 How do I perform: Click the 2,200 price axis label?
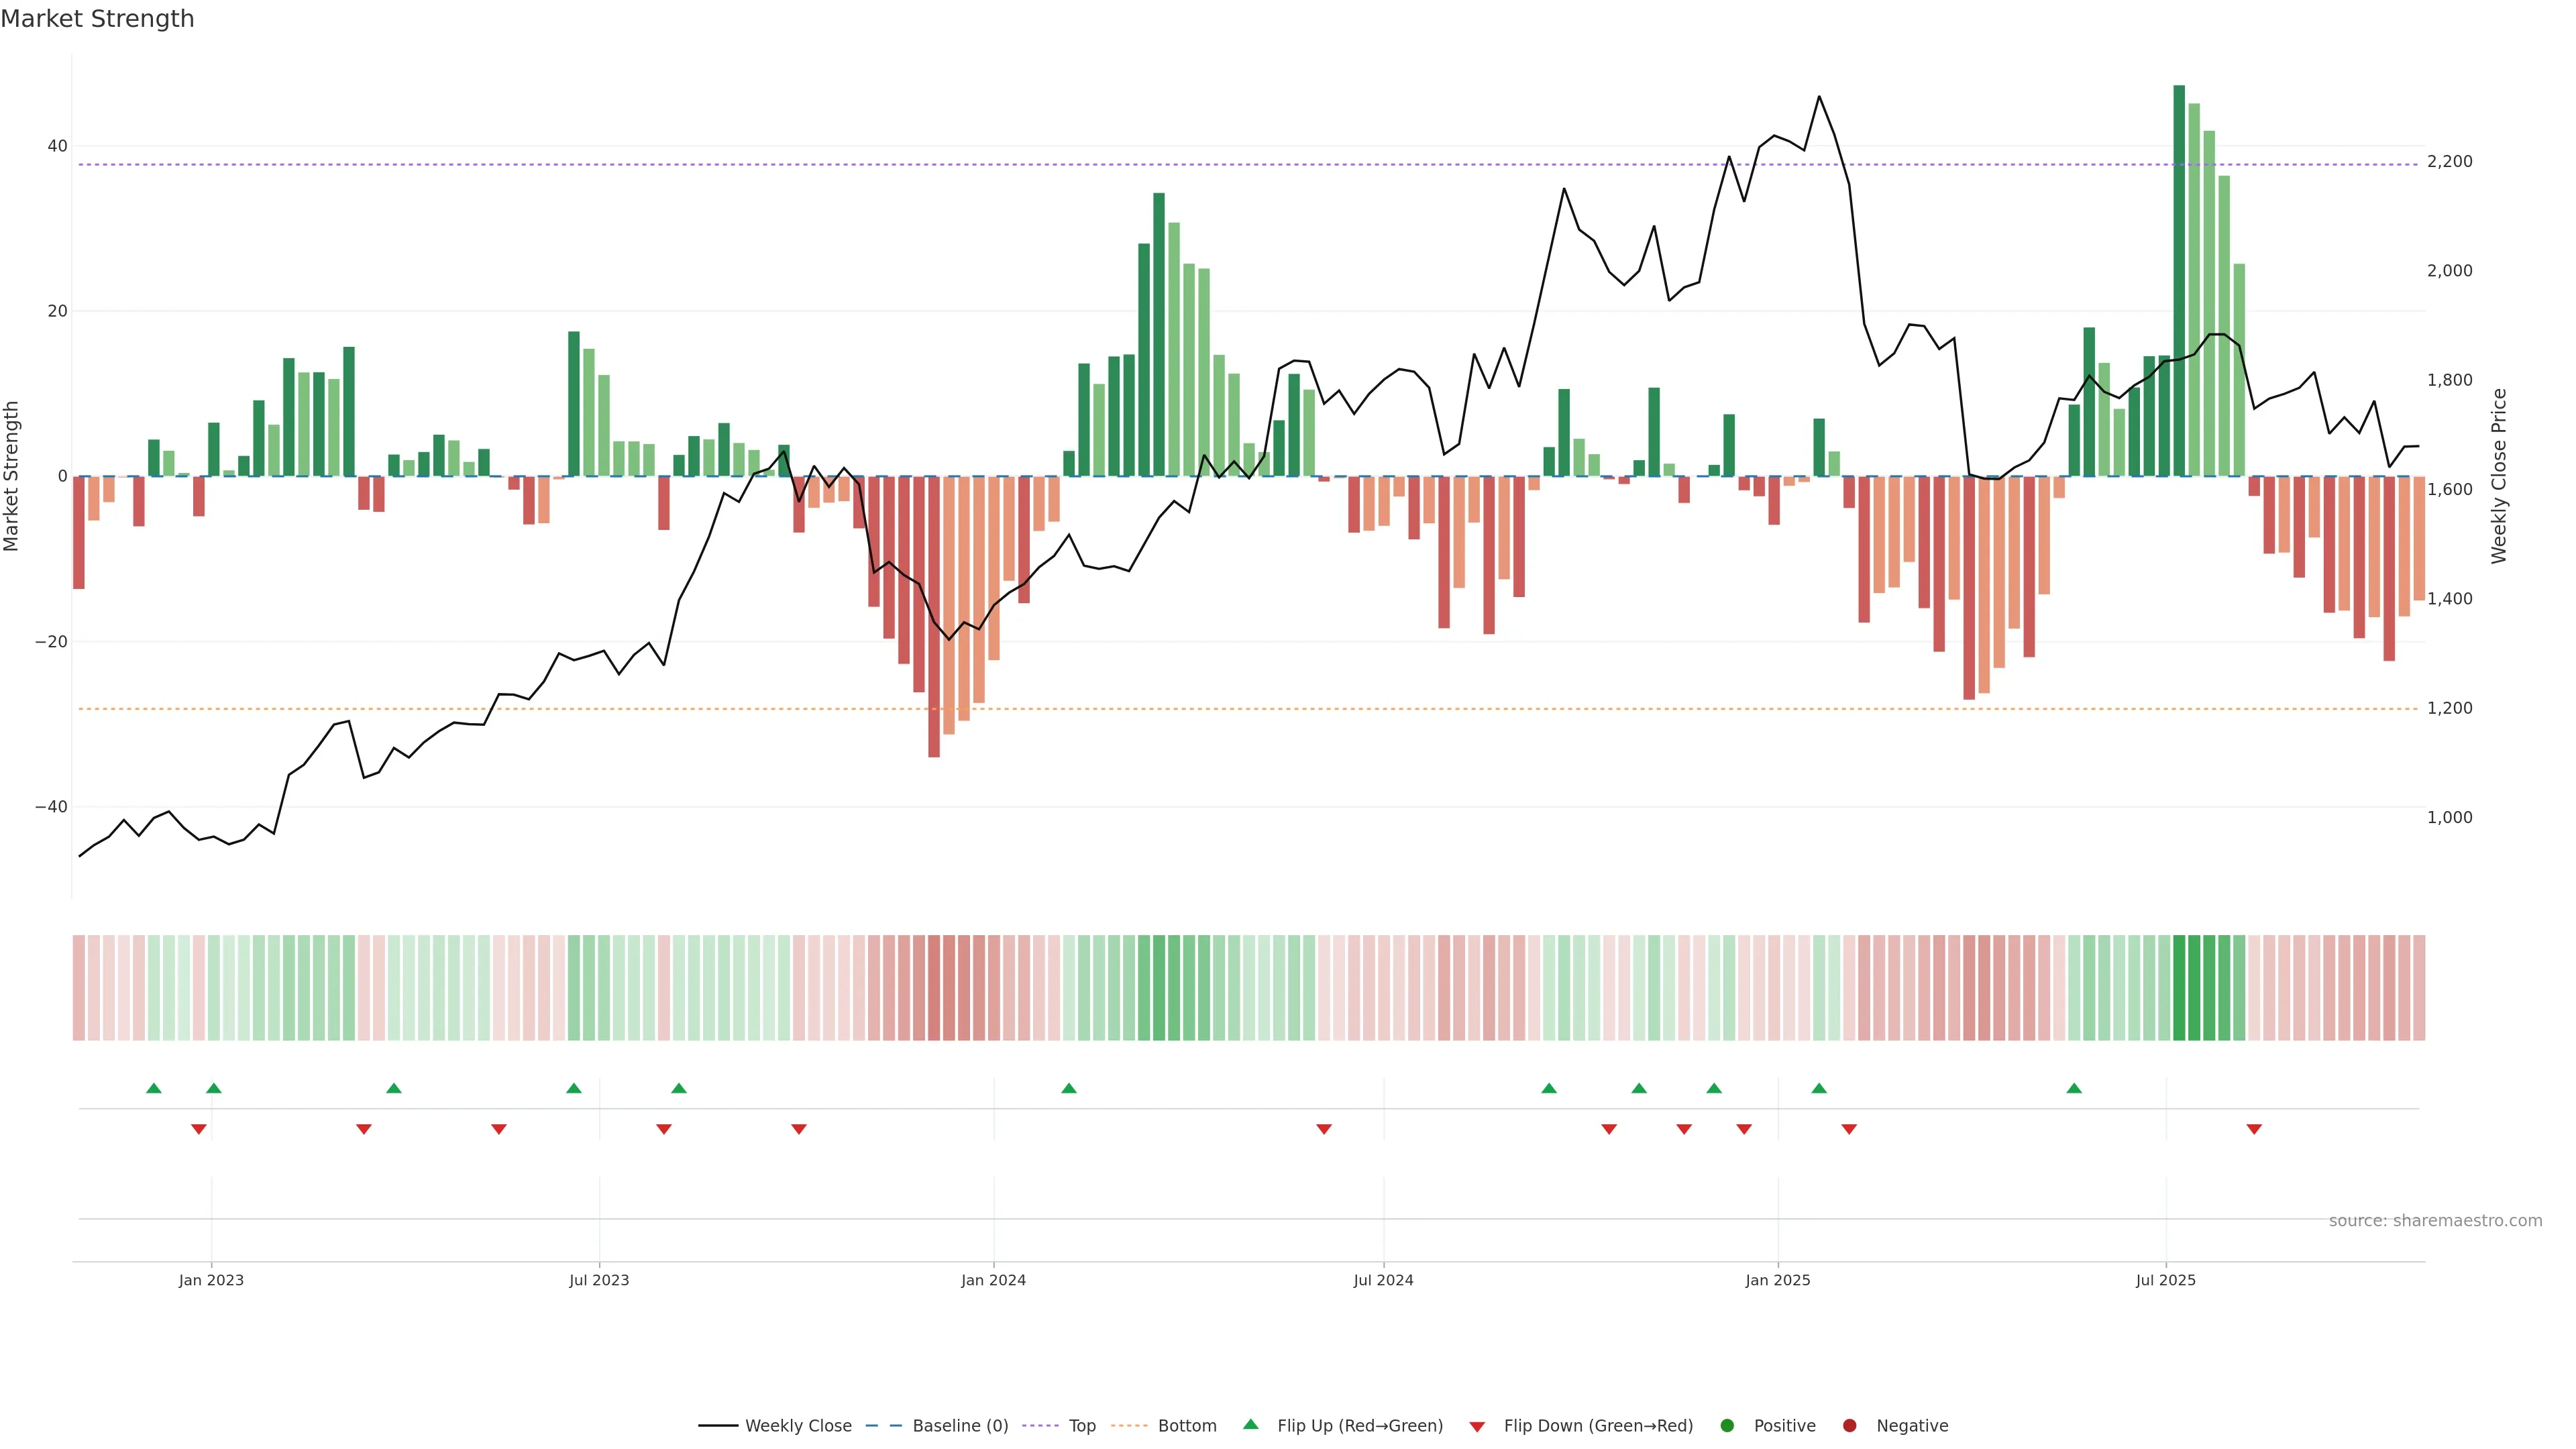point(2449,162)
